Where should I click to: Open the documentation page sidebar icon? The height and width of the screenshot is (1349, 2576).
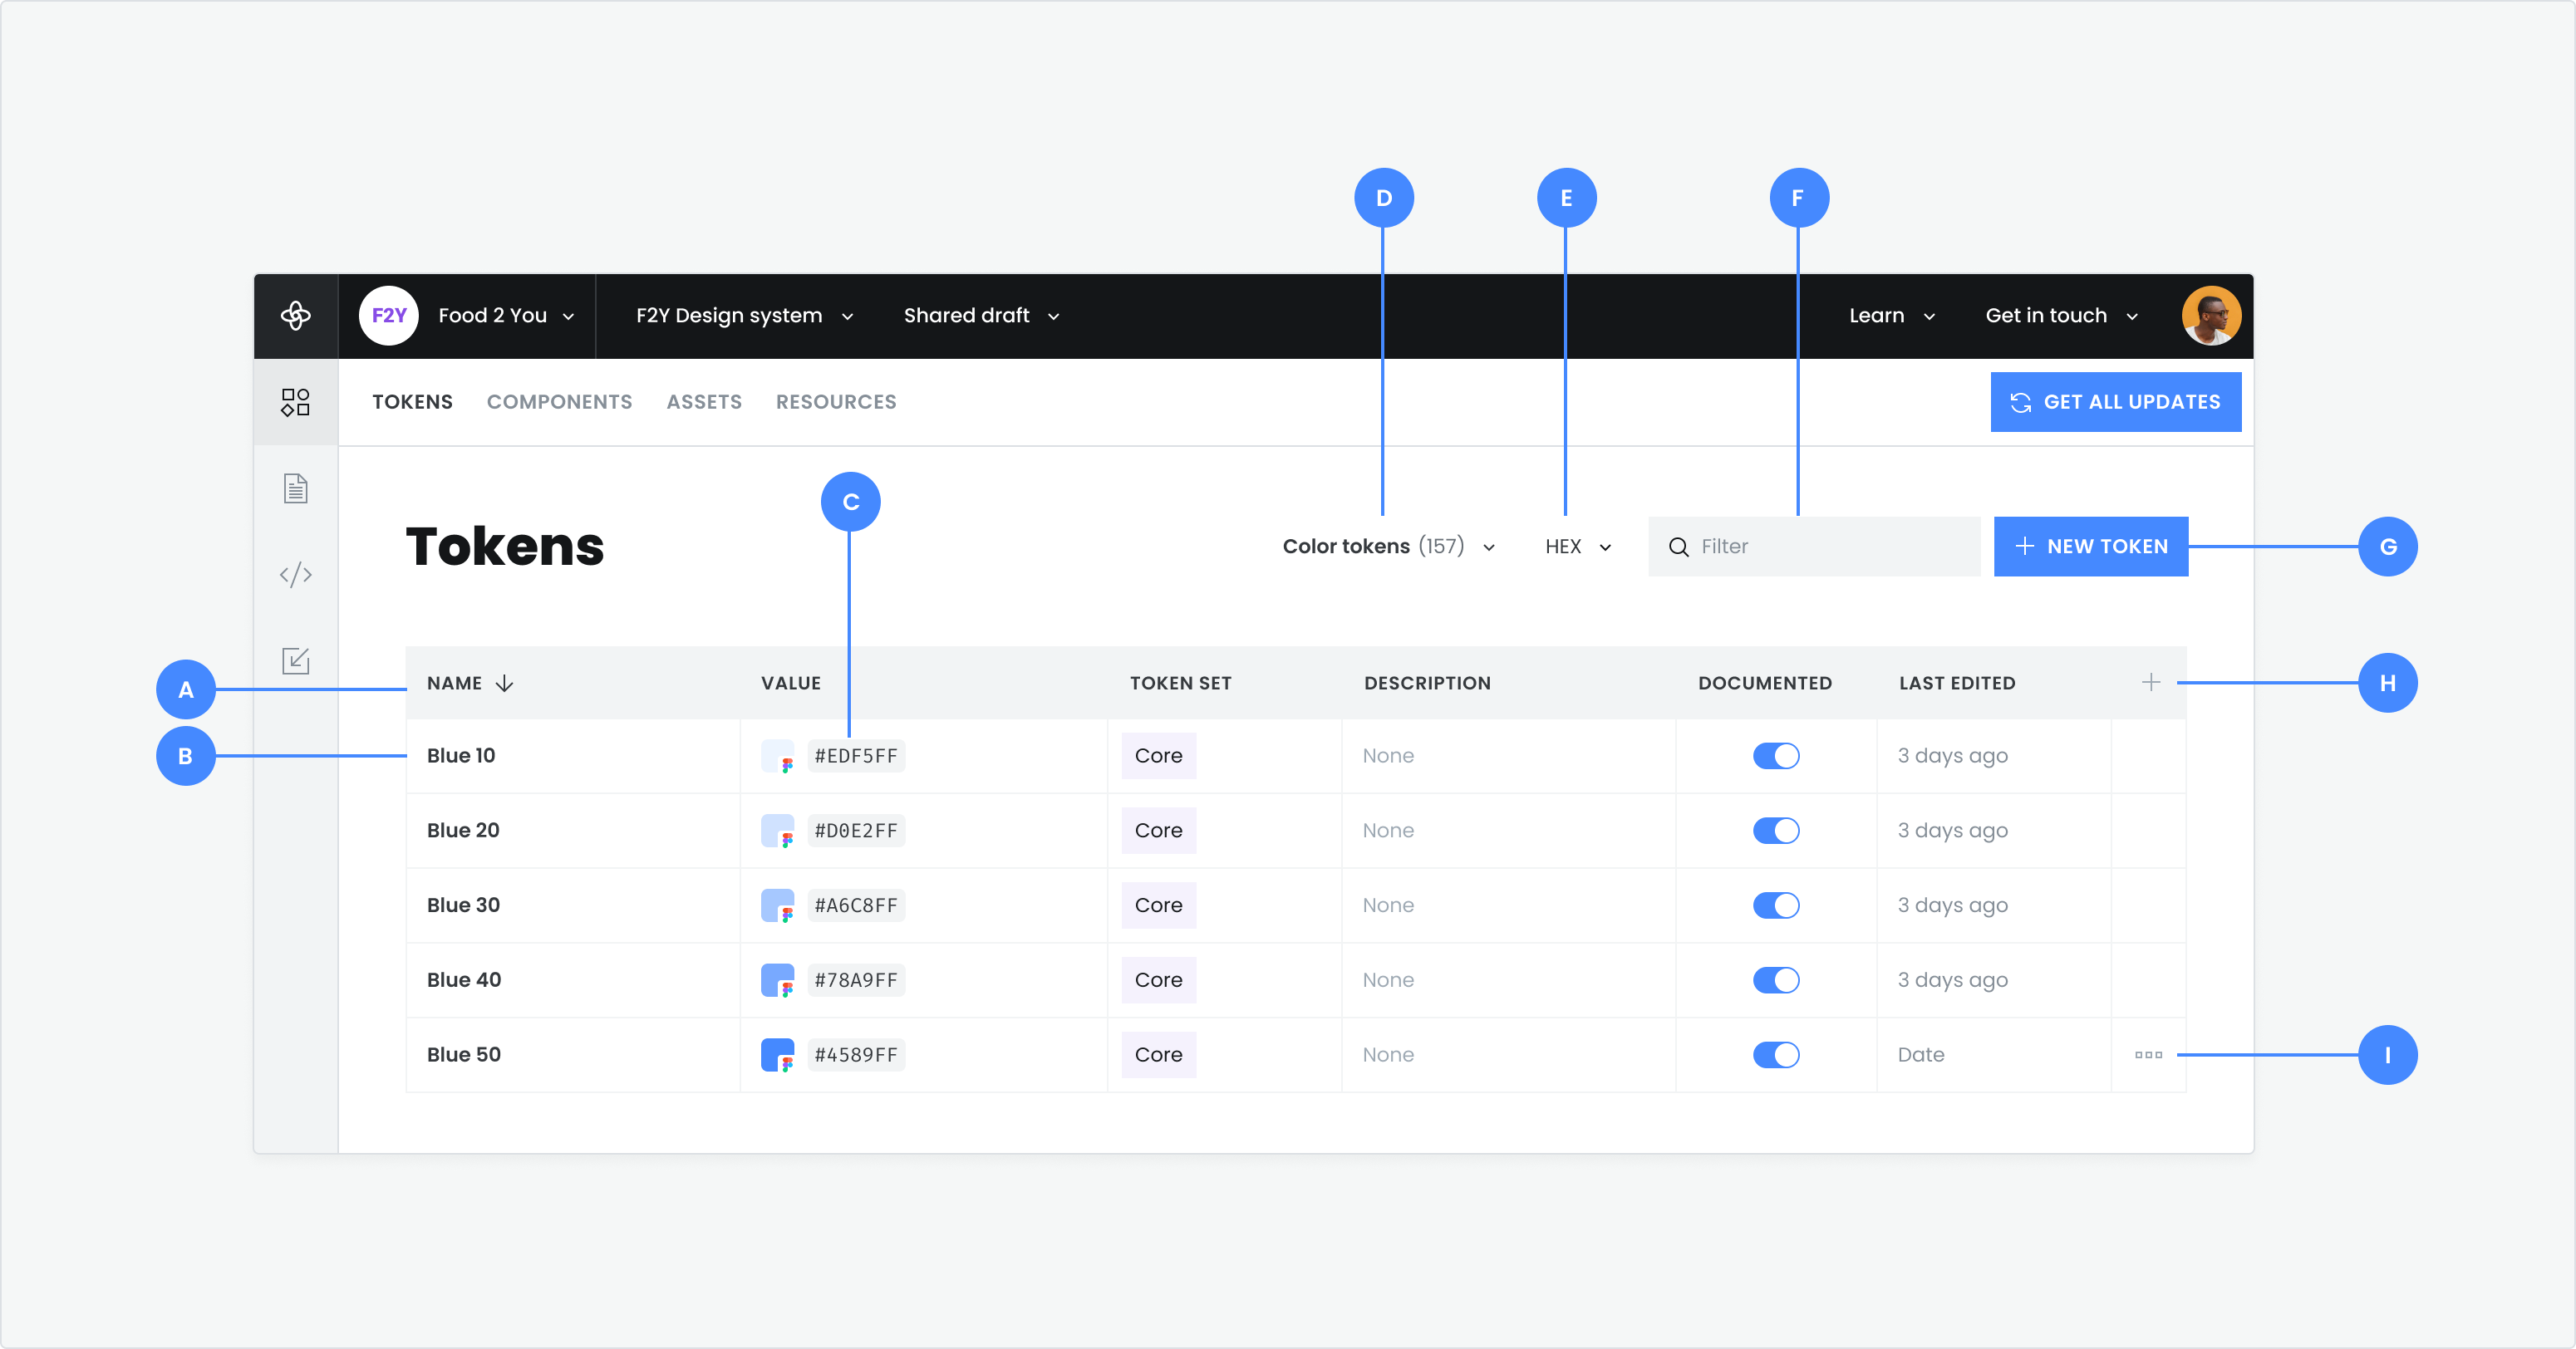point(295,489)
